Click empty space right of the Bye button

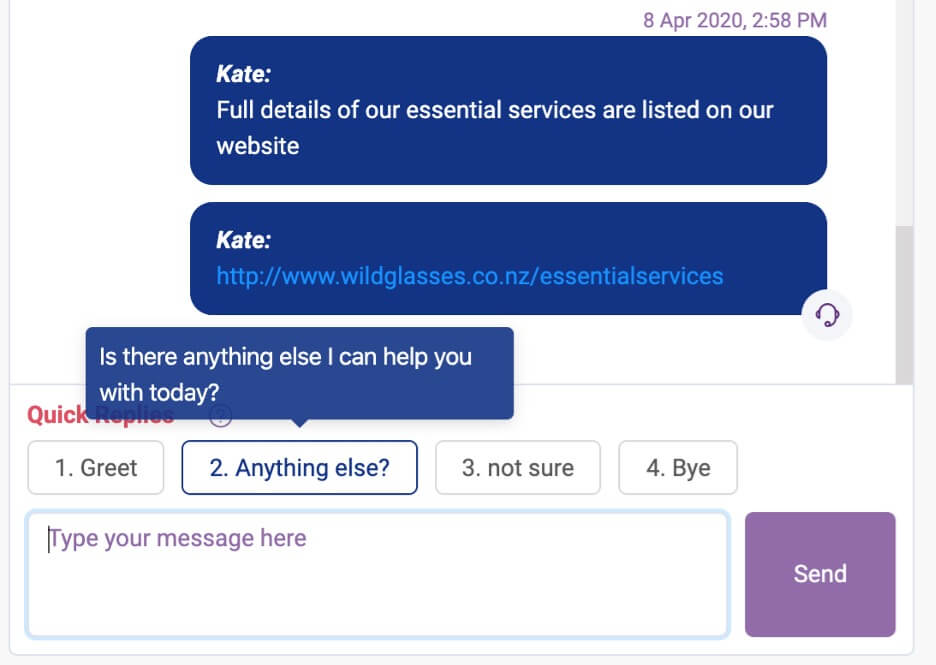(820, 468)
